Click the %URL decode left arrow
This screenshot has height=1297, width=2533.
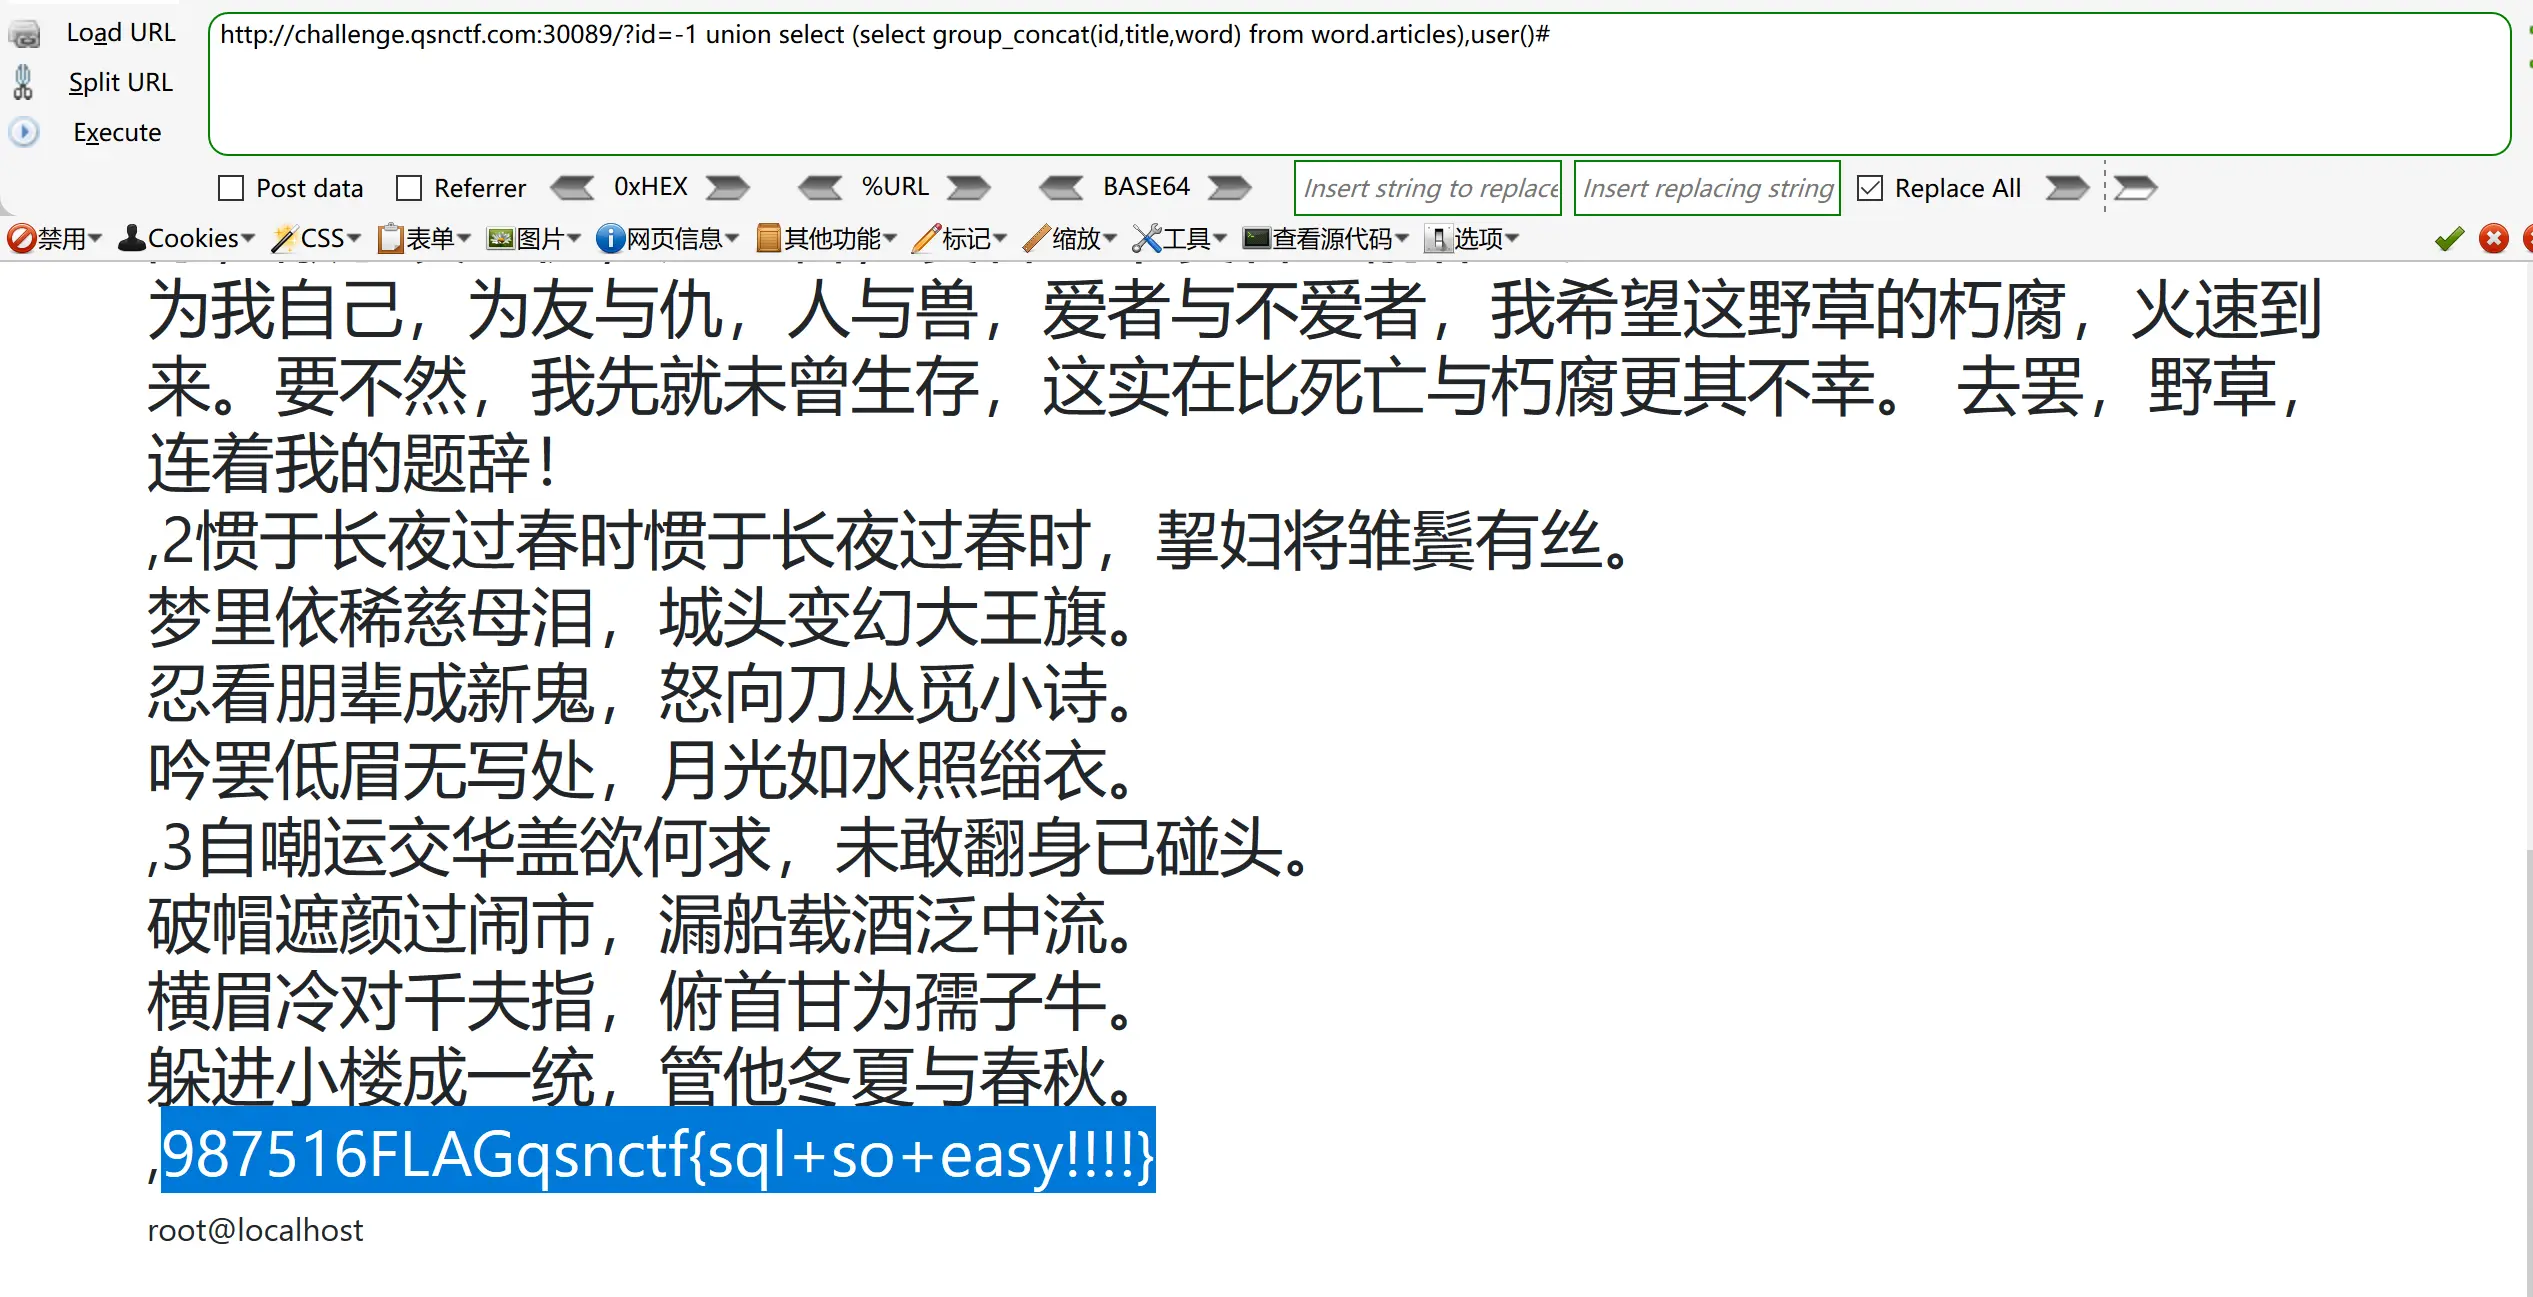[x=821, y=188]
